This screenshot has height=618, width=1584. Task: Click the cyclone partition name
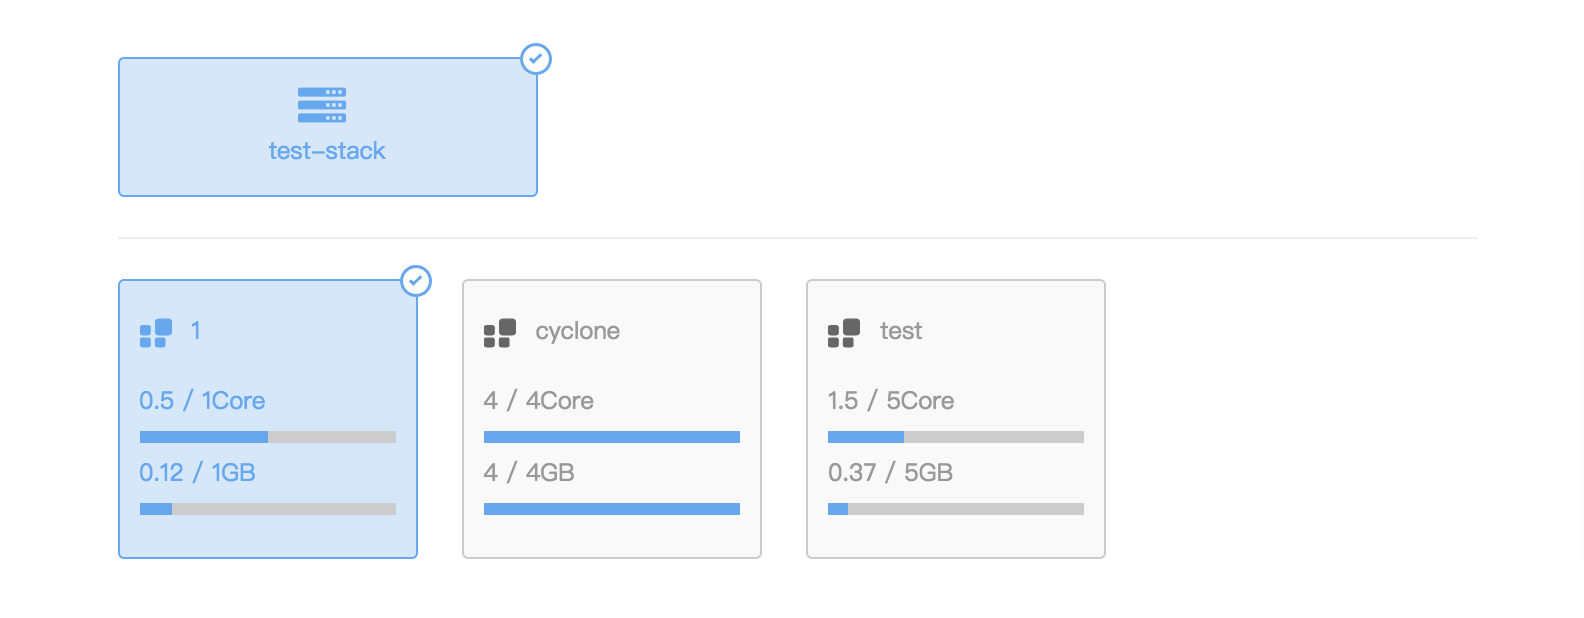577,331
